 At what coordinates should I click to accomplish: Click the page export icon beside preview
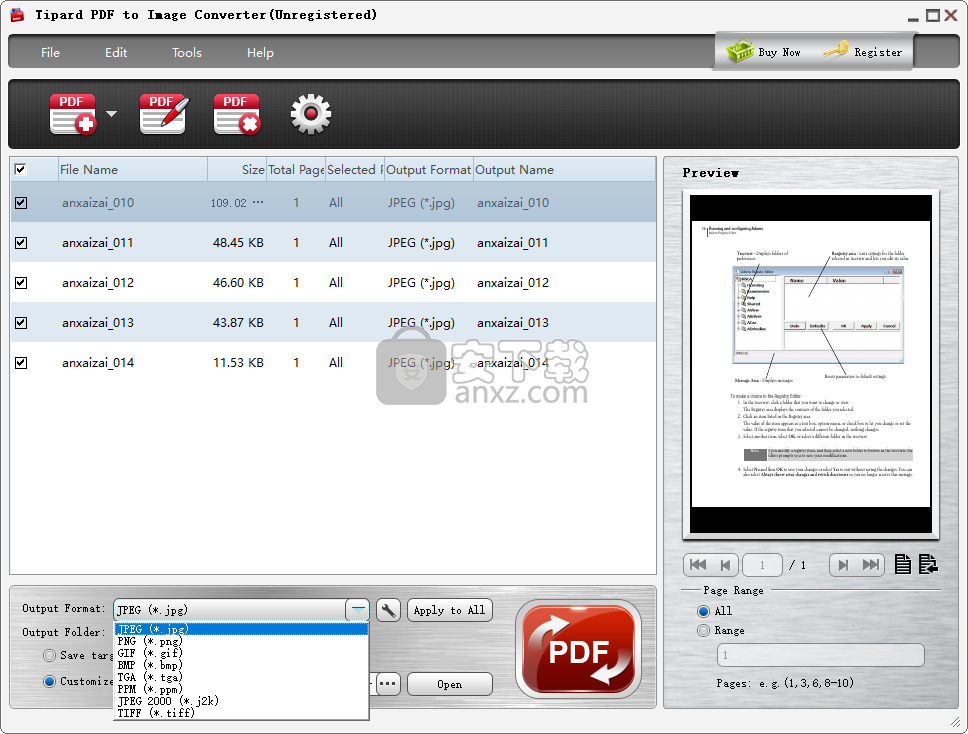pos(928,564)
